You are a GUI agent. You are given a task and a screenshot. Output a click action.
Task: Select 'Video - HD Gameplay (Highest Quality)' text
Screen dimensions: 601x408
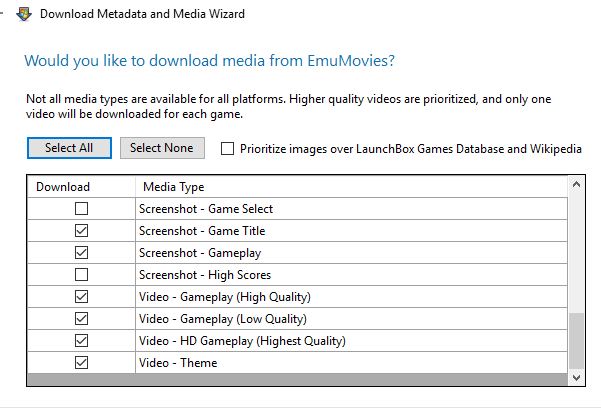(x=242, y=341)
